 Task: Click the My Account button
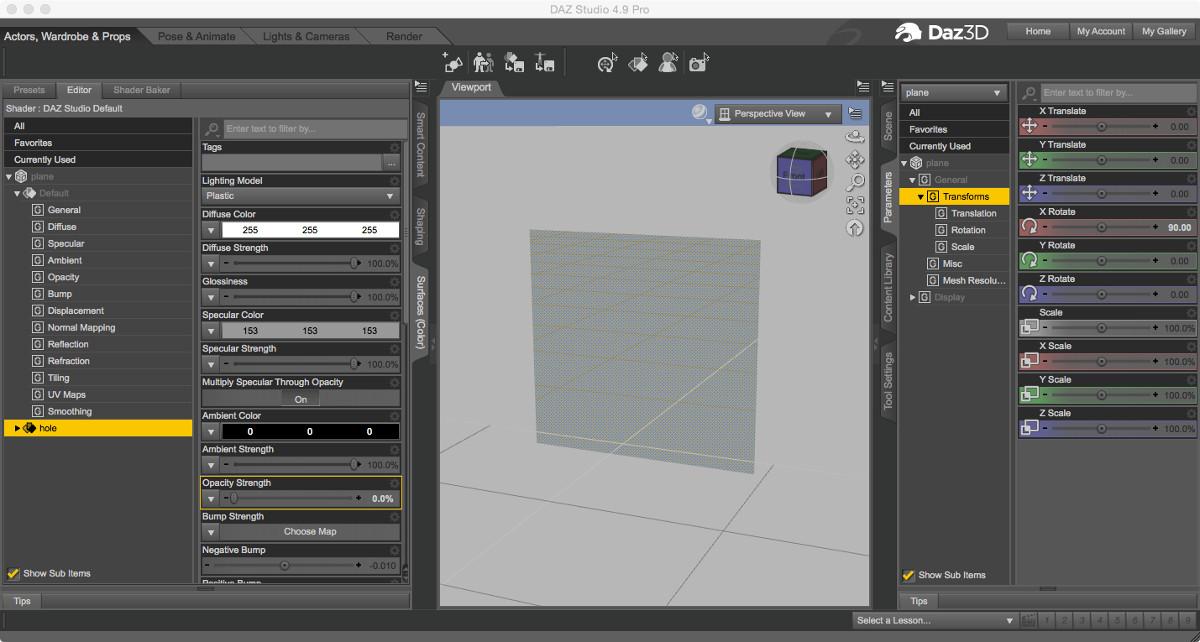coord(1101,31)
